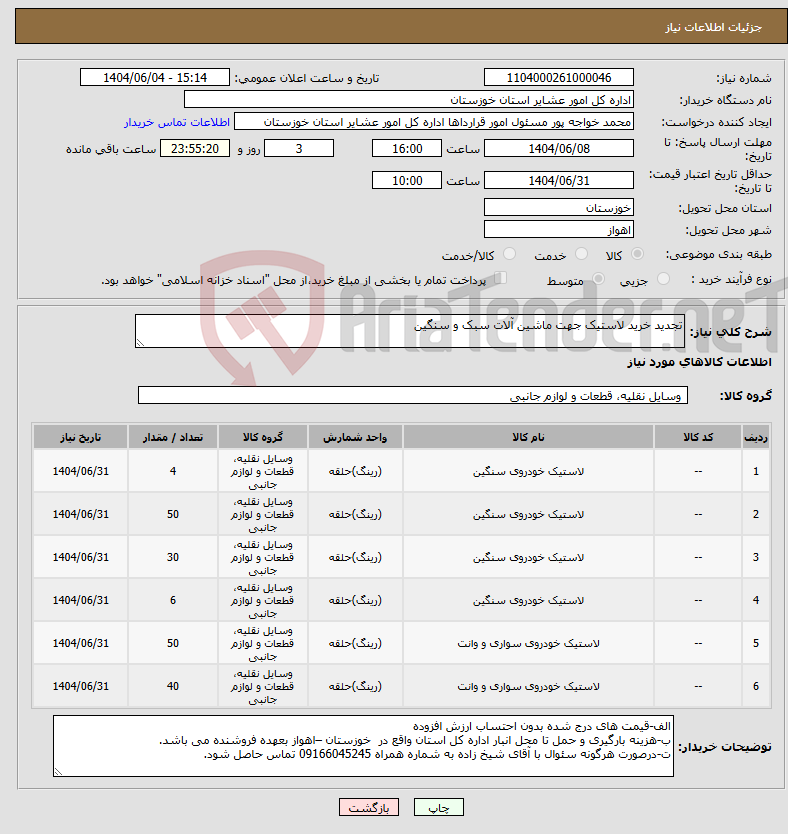Select the کالا/خدمت radio button

[509, 254]
